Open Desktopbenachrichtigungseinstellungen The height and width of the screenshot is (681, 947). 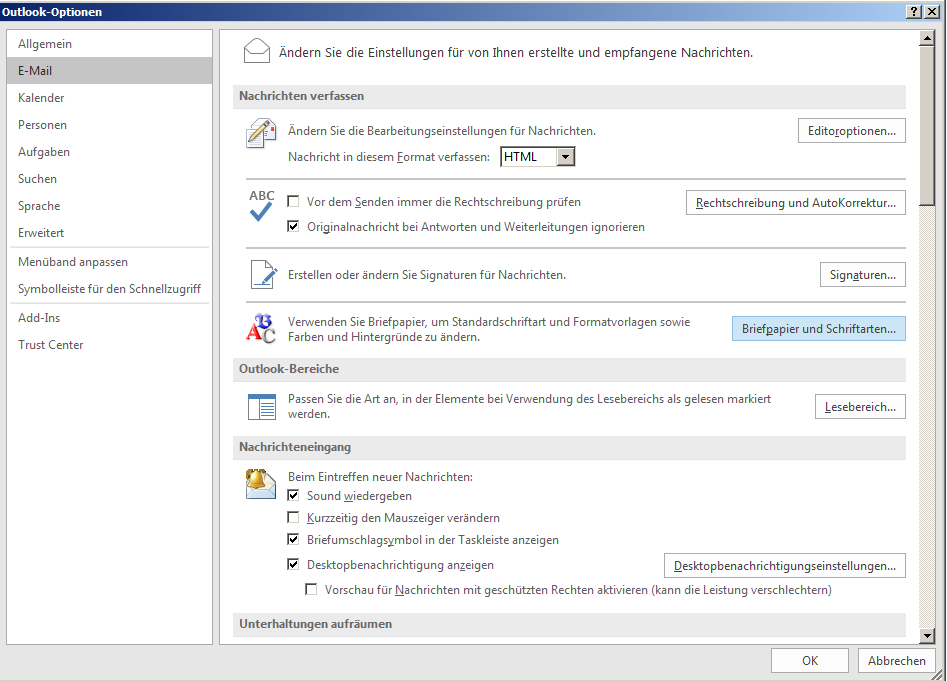pyautogui.click(x=785, y=566)
